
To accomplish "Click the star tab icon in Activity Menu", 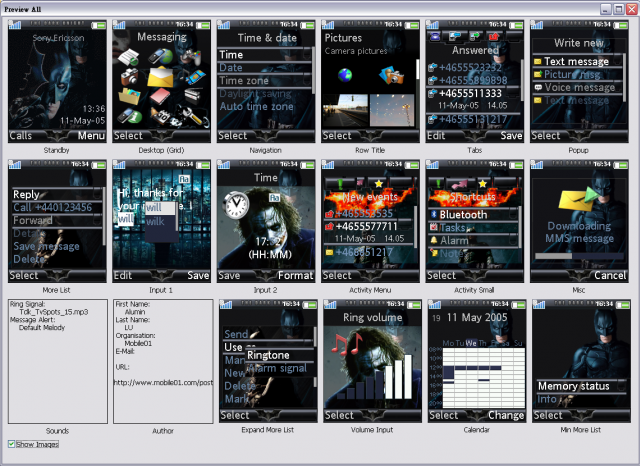I will tap(378, 184).
